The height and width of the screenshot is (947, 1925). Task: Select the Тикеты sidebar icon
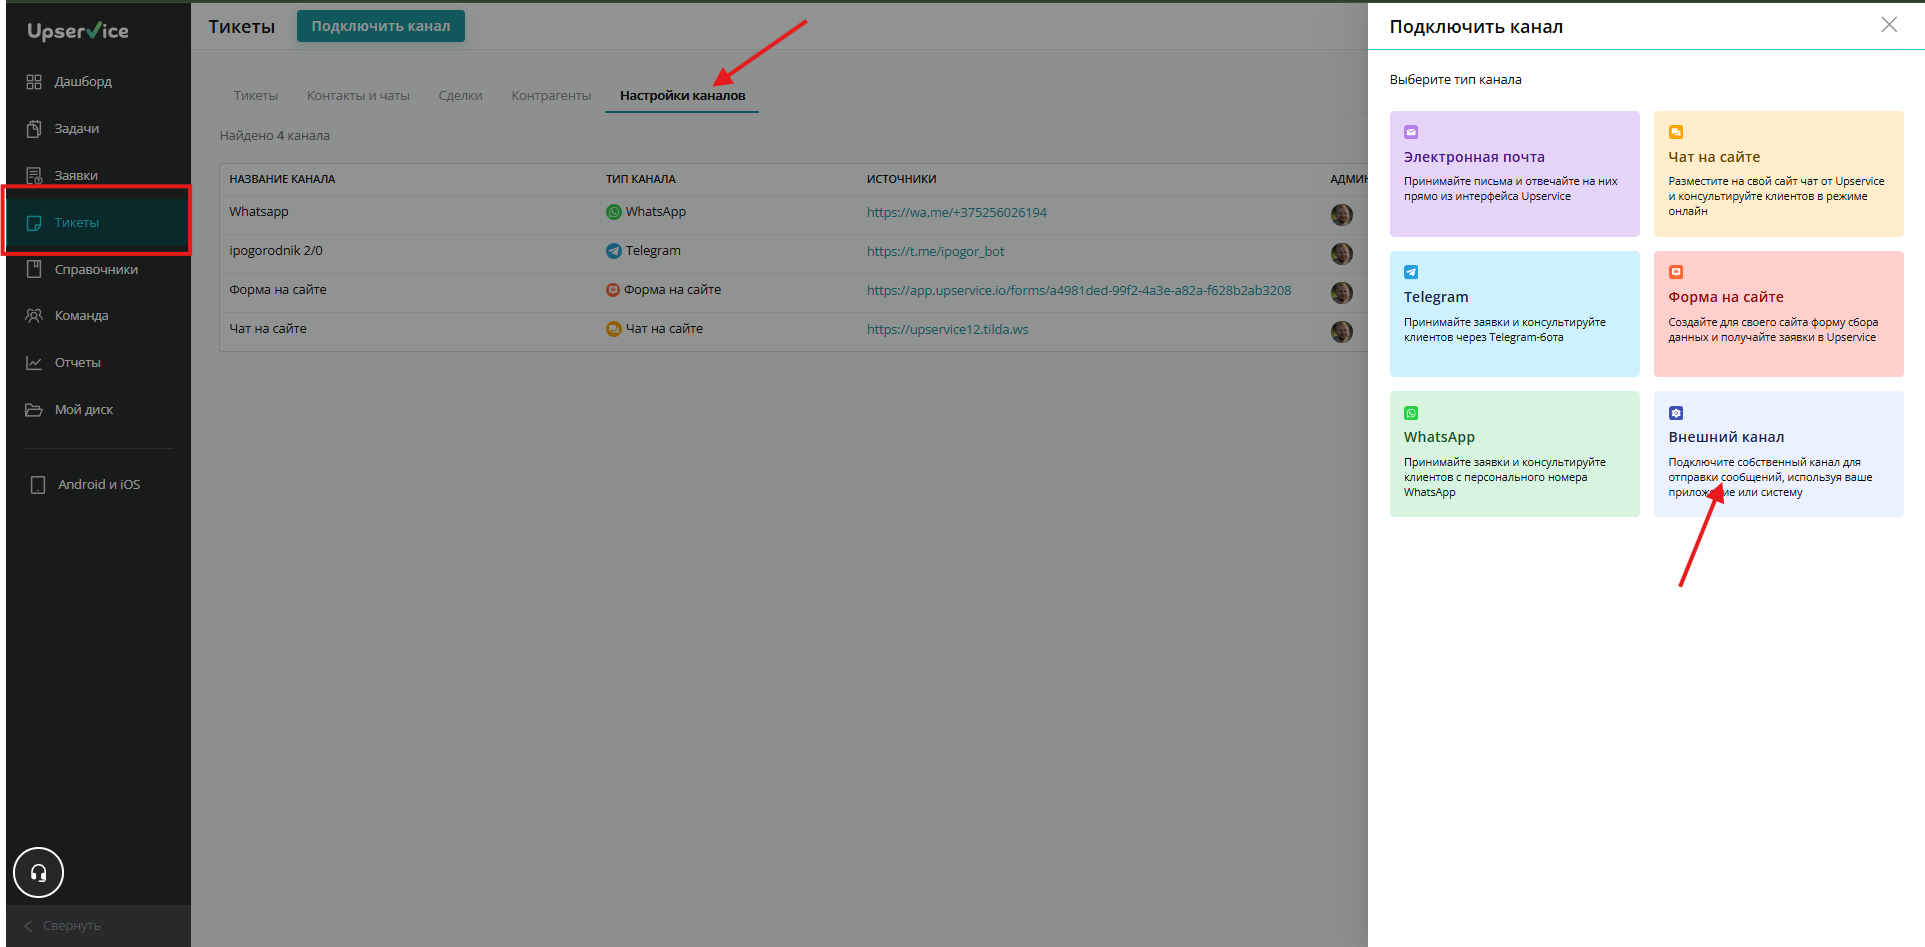pyautogui.click(x=34, y=223)
